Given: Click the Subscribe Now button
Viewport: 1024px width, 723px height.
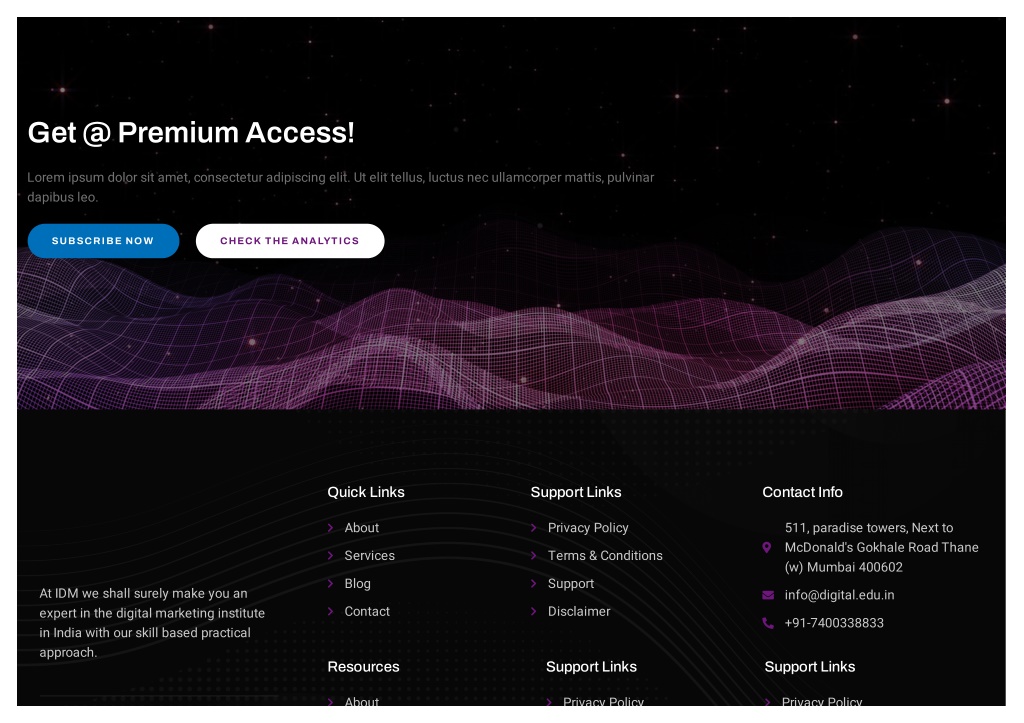Looking at the screenshot, I should tap(103, 241).
